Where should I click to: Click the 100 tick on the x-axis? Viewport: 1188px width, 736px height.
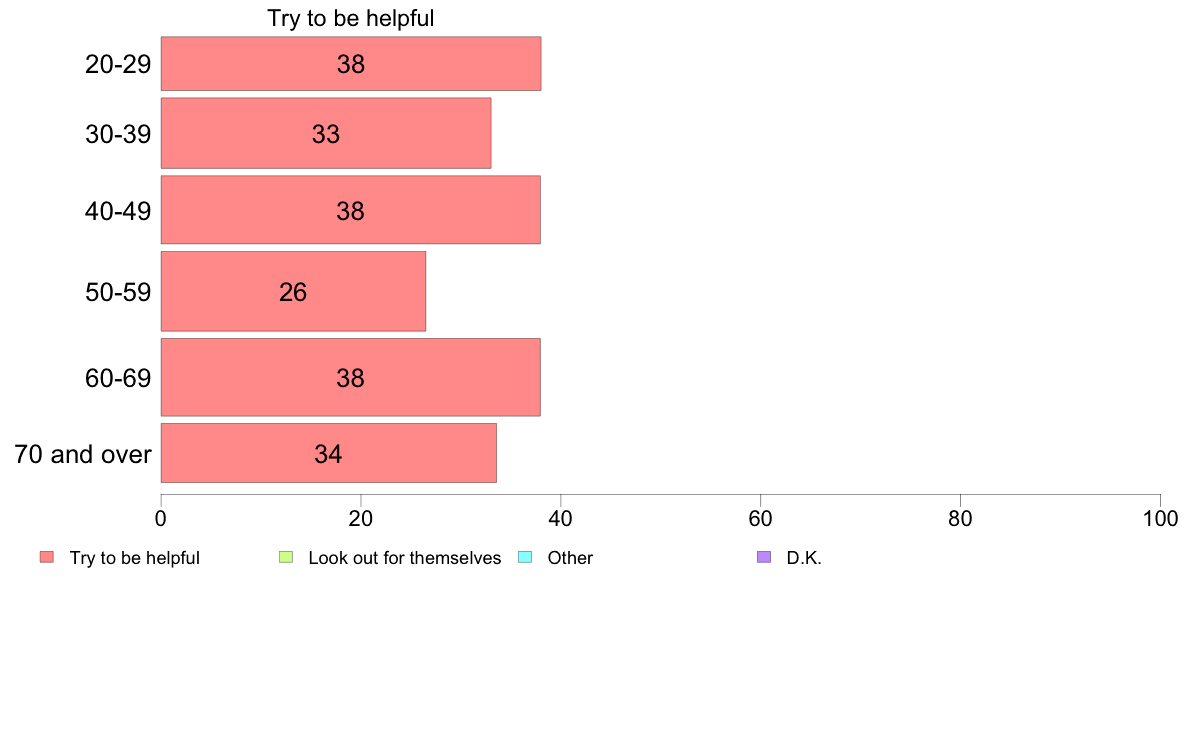coord(1160,518)
